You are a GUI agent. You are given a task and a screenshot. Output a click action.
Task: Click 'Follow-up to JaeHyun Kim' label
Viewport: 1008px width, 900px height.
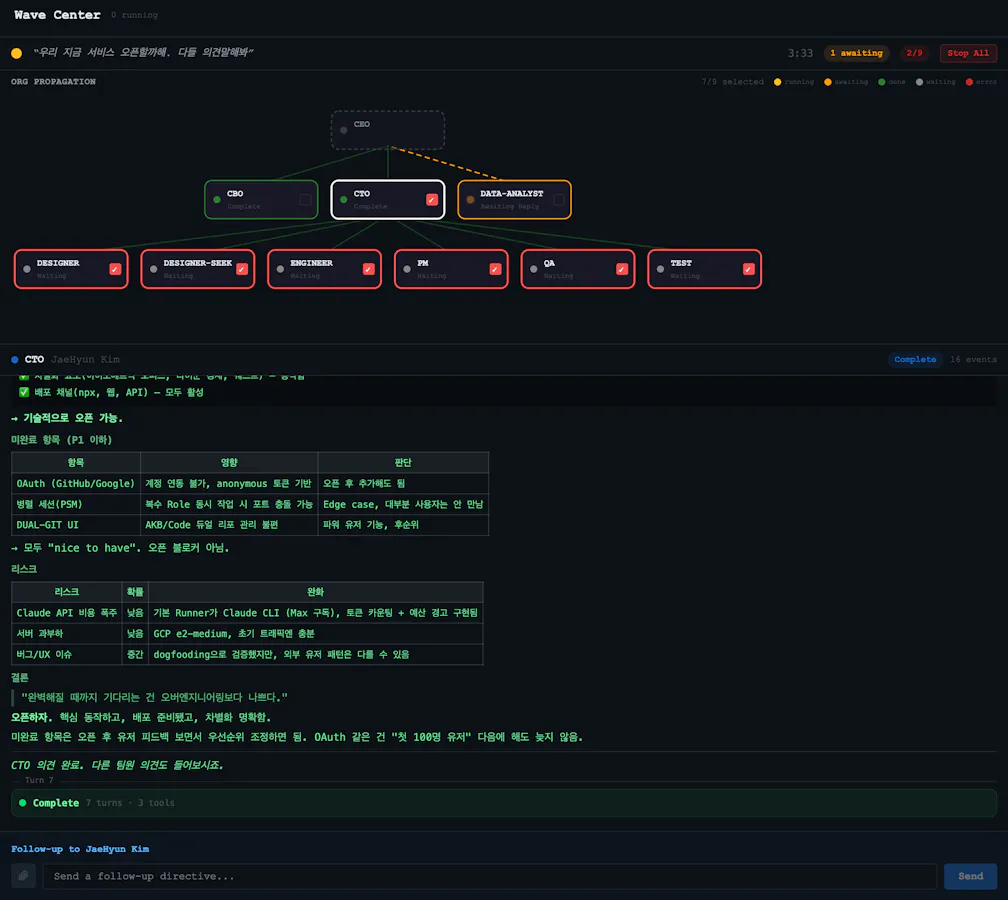click(x=80, y=849)
